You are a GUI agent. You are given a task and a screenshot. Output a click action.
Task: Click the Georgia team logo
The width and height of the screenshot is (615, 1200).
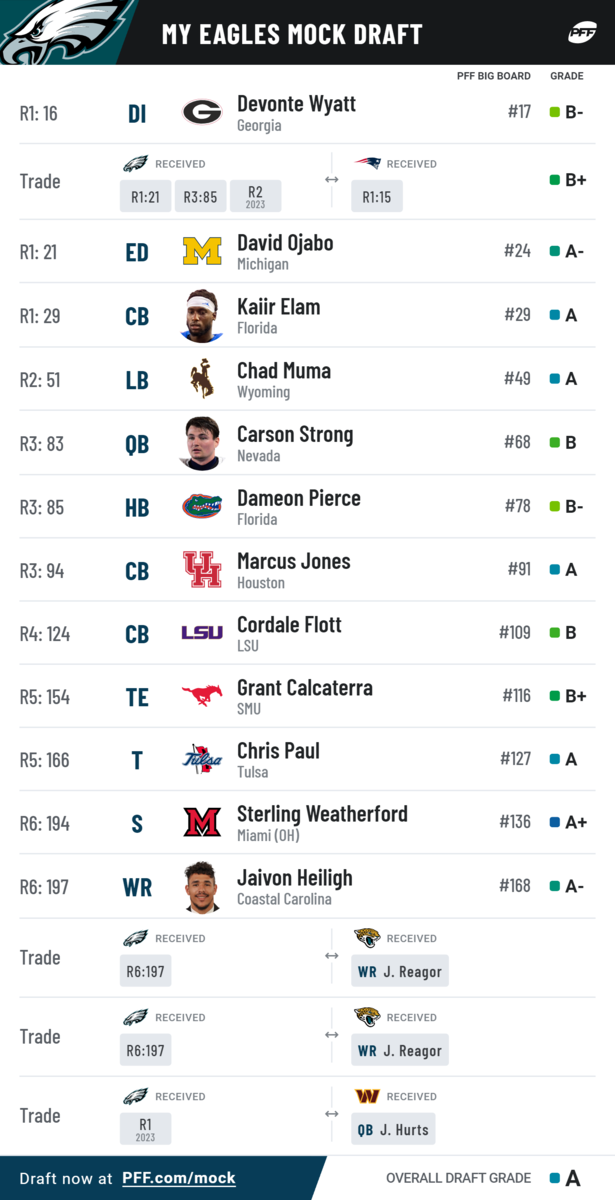pos(202,113)
